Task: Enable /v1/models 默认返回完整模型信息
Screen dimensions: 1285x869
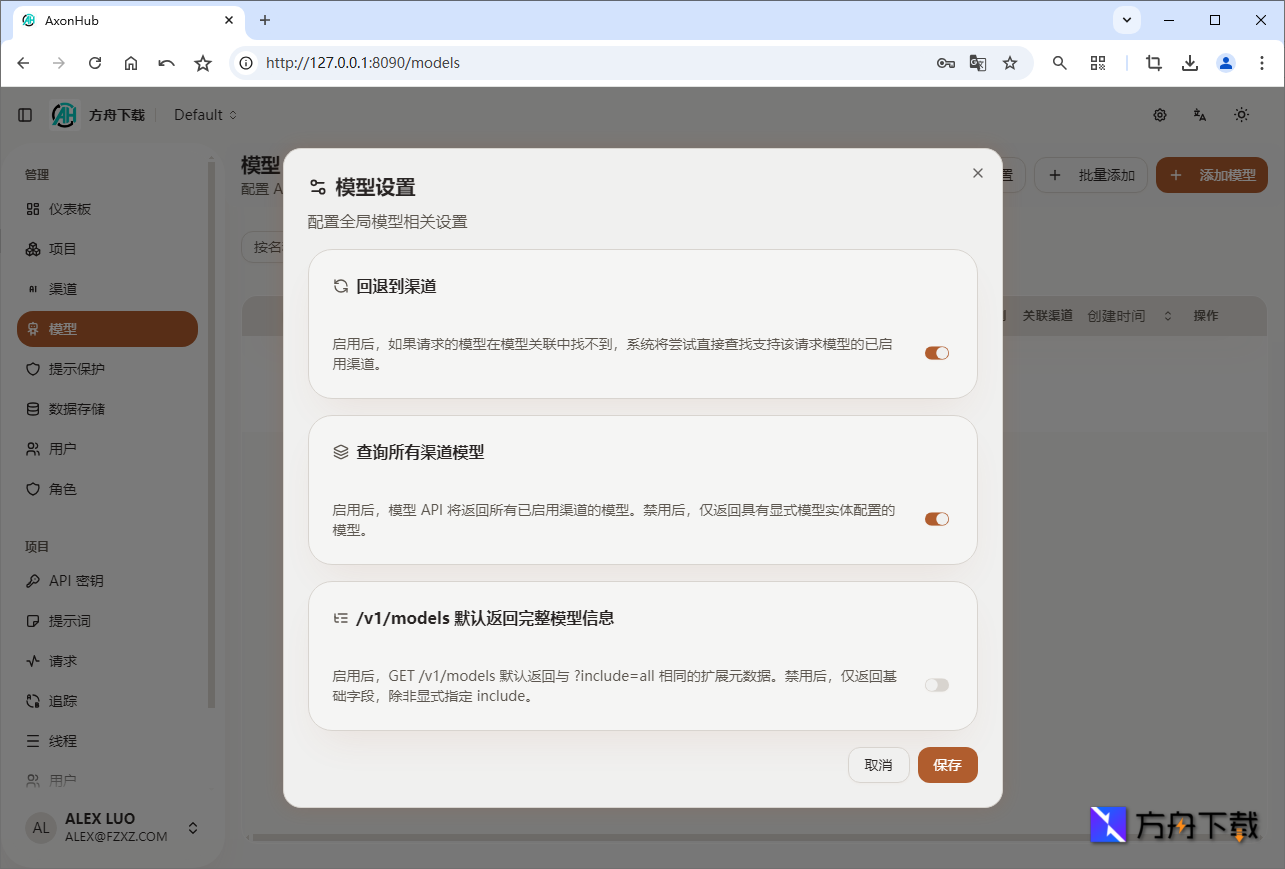Action: (936, 684)
